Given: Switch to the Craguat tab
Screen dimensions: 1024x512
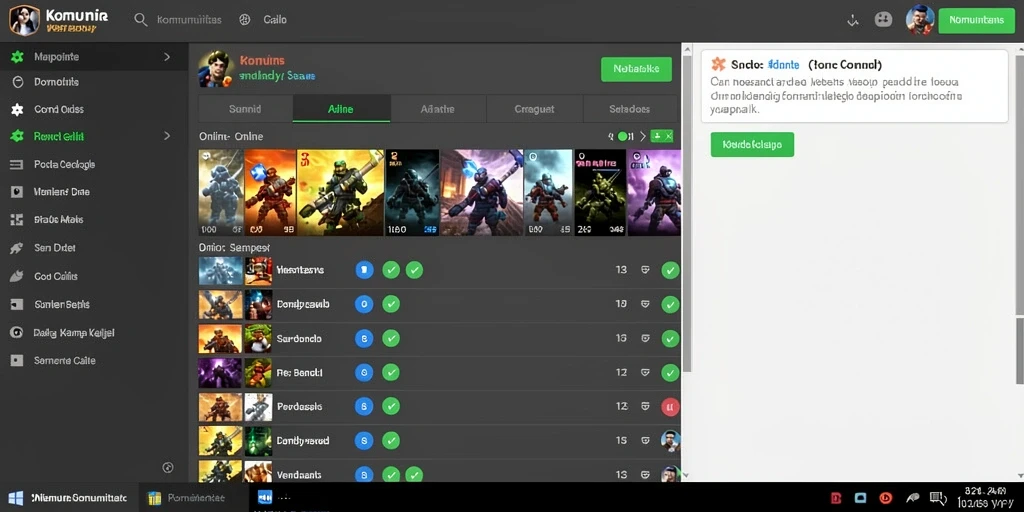Looking at the screenshot, I should pos(534,109).
